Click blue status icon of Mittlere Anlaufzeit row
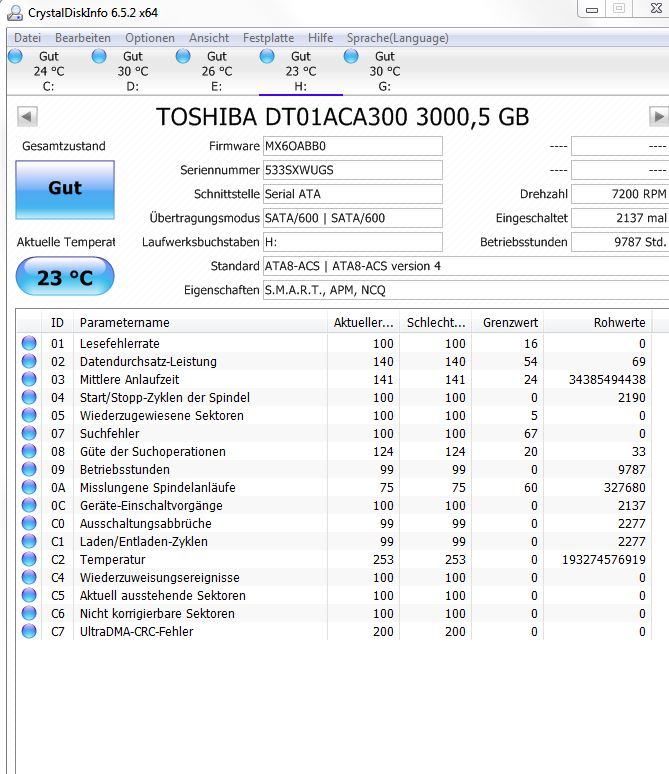Image resolution: width=669 pixels, height=774 pixels. [x=29, y=379]
